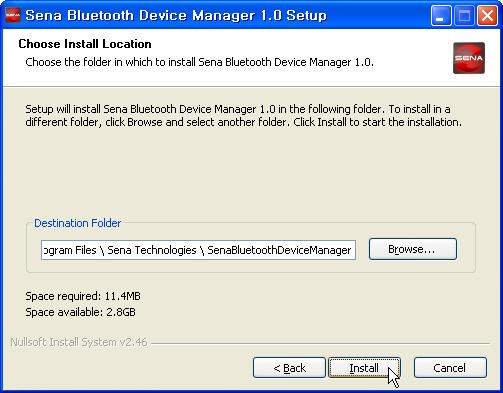This screenshot has height=393, width=503.
Task: Click the red Sena logo in header
Action: click(469, 58)
